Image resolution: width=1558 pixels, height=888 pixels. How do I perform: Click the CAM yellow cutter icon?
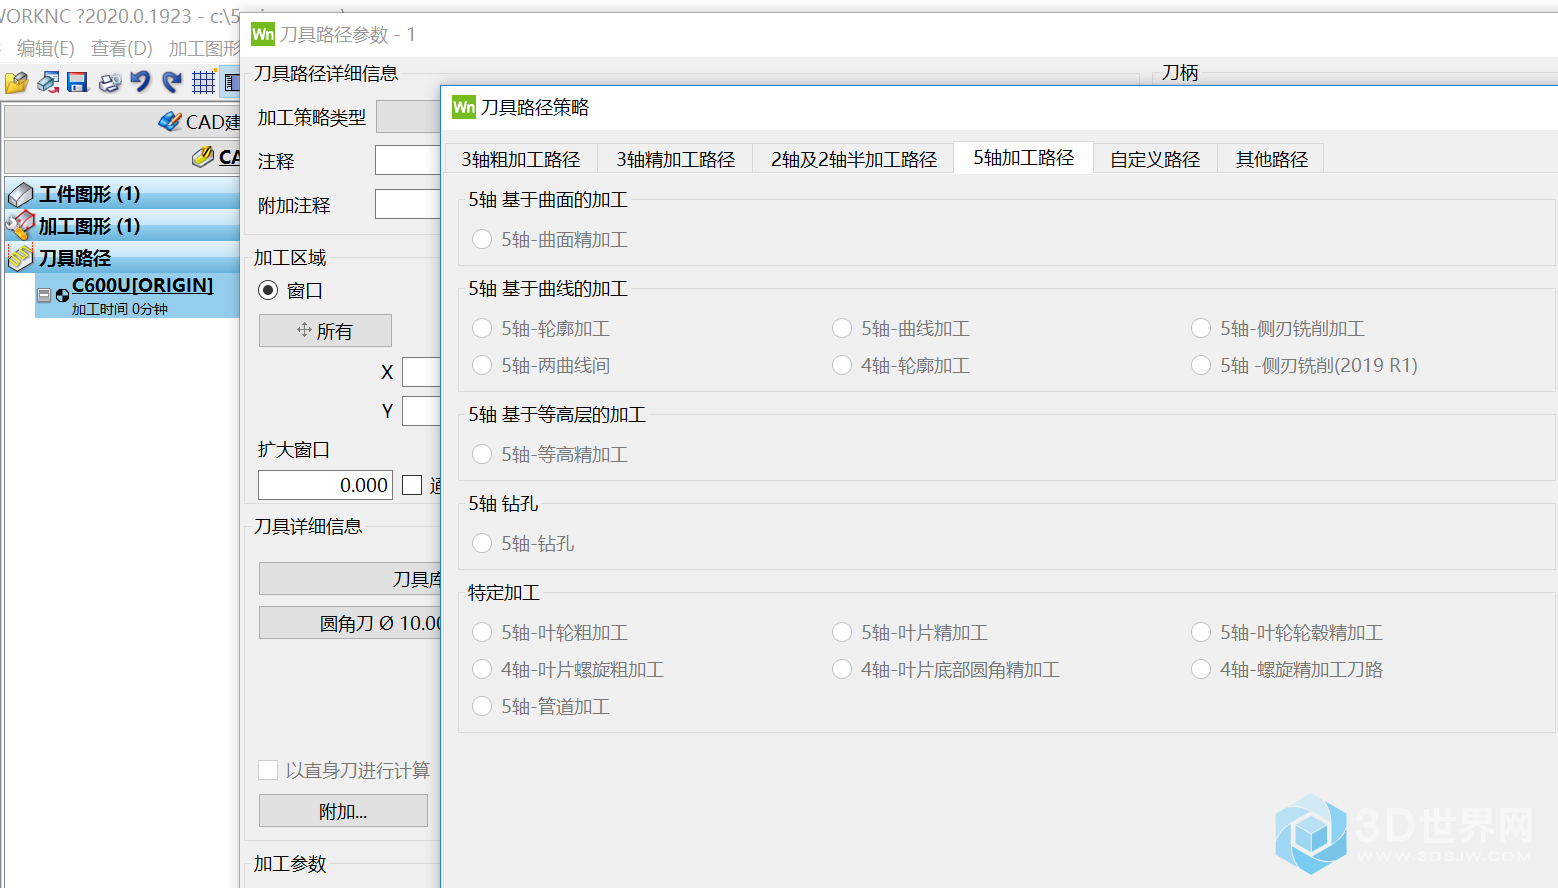coord(203,157)
